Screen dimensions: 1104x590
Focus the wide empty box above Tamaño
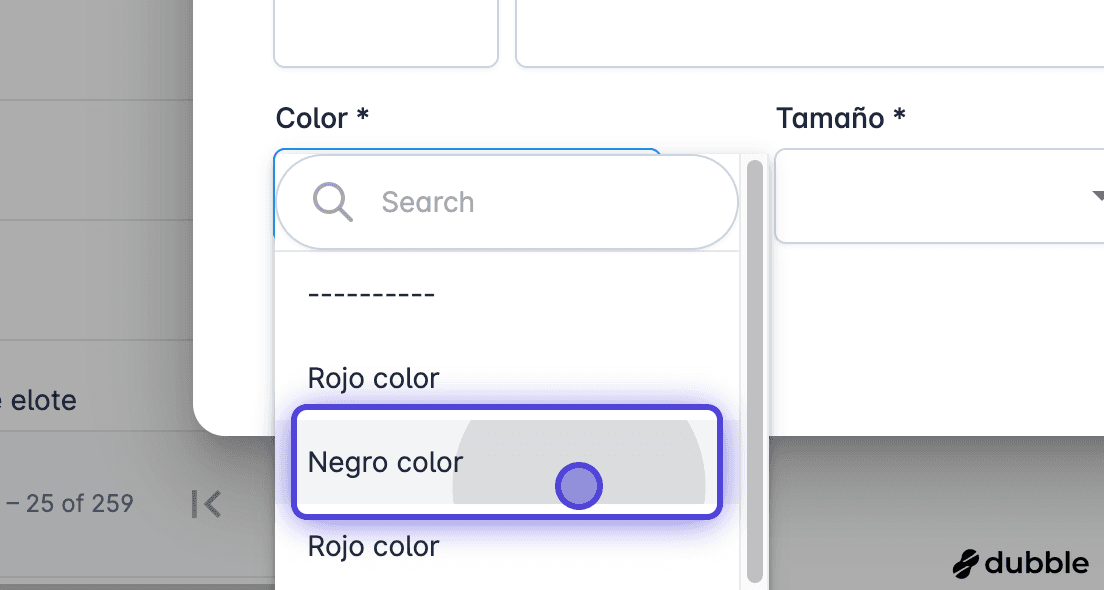point(810,33)
